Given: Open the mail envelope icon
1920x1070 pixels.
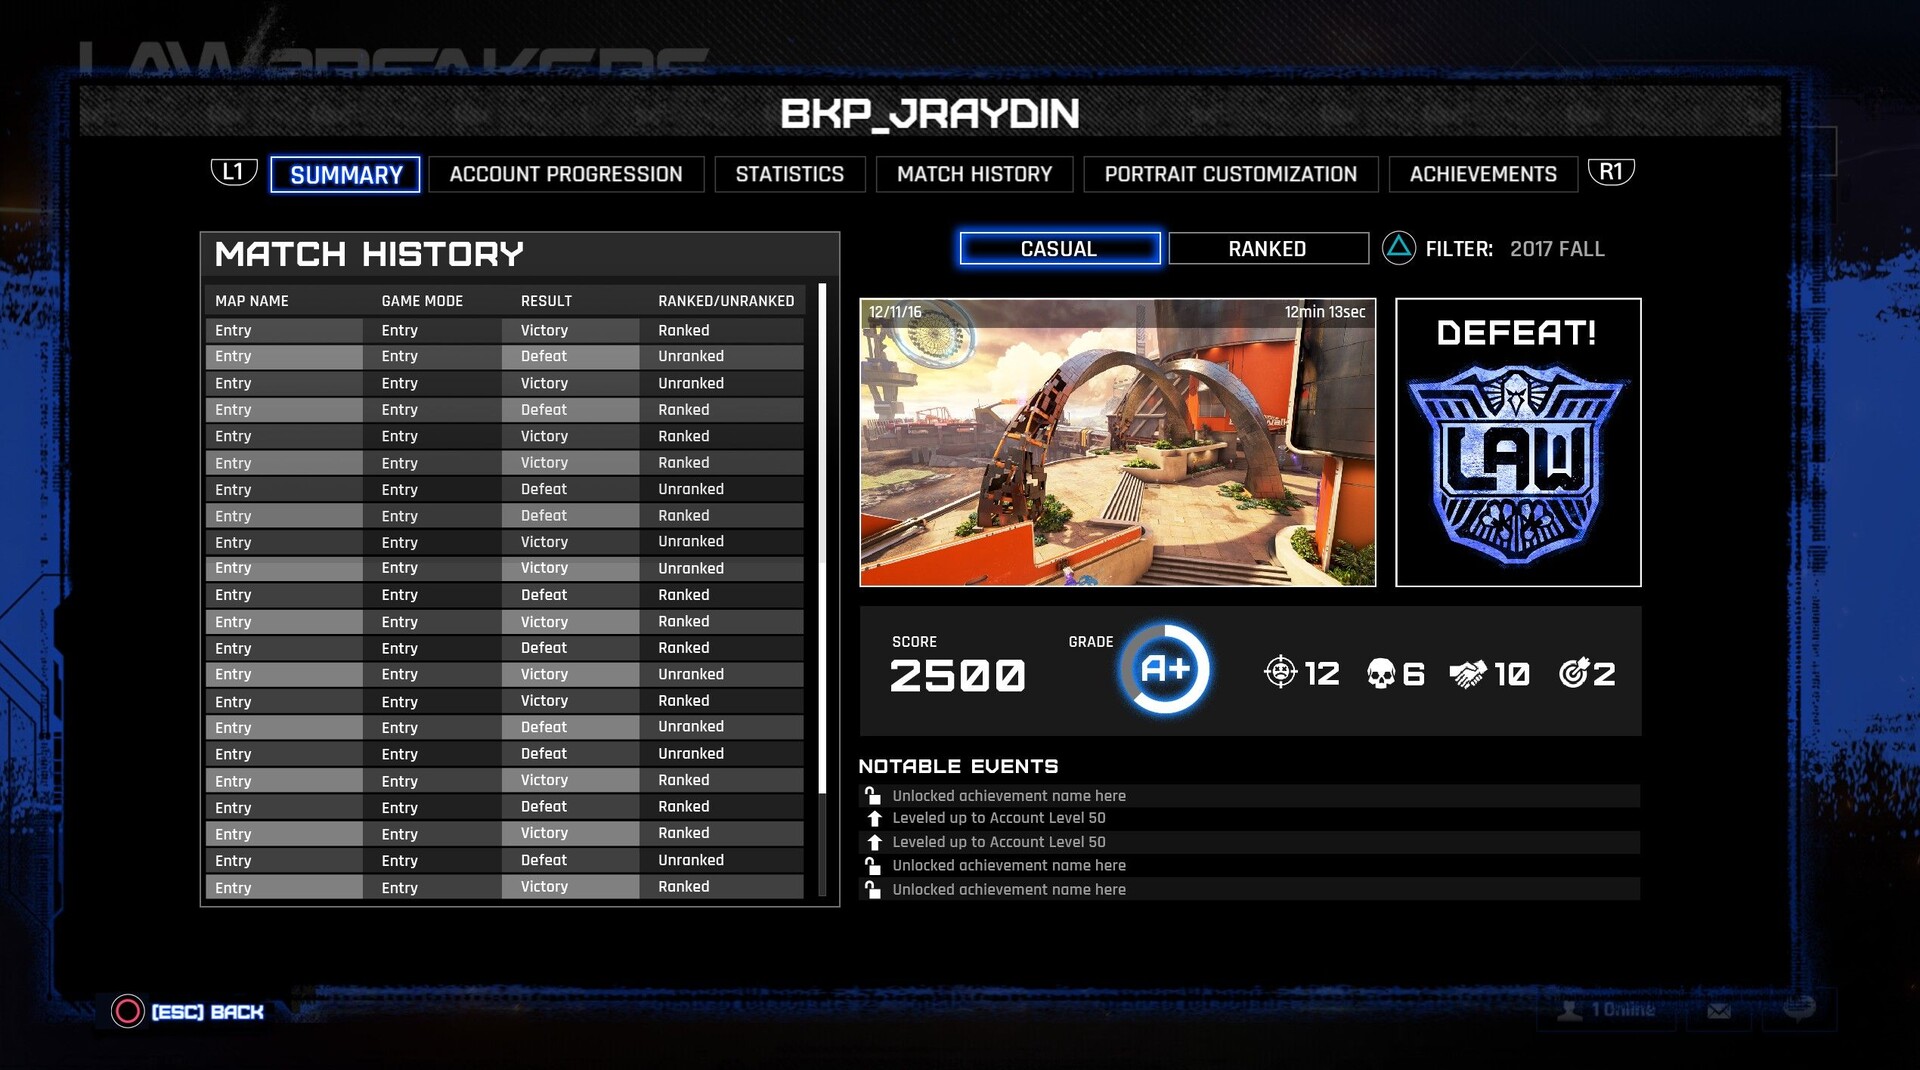Looking at the screenshot, I should pyautogui.click(x=1719, y=1011).
